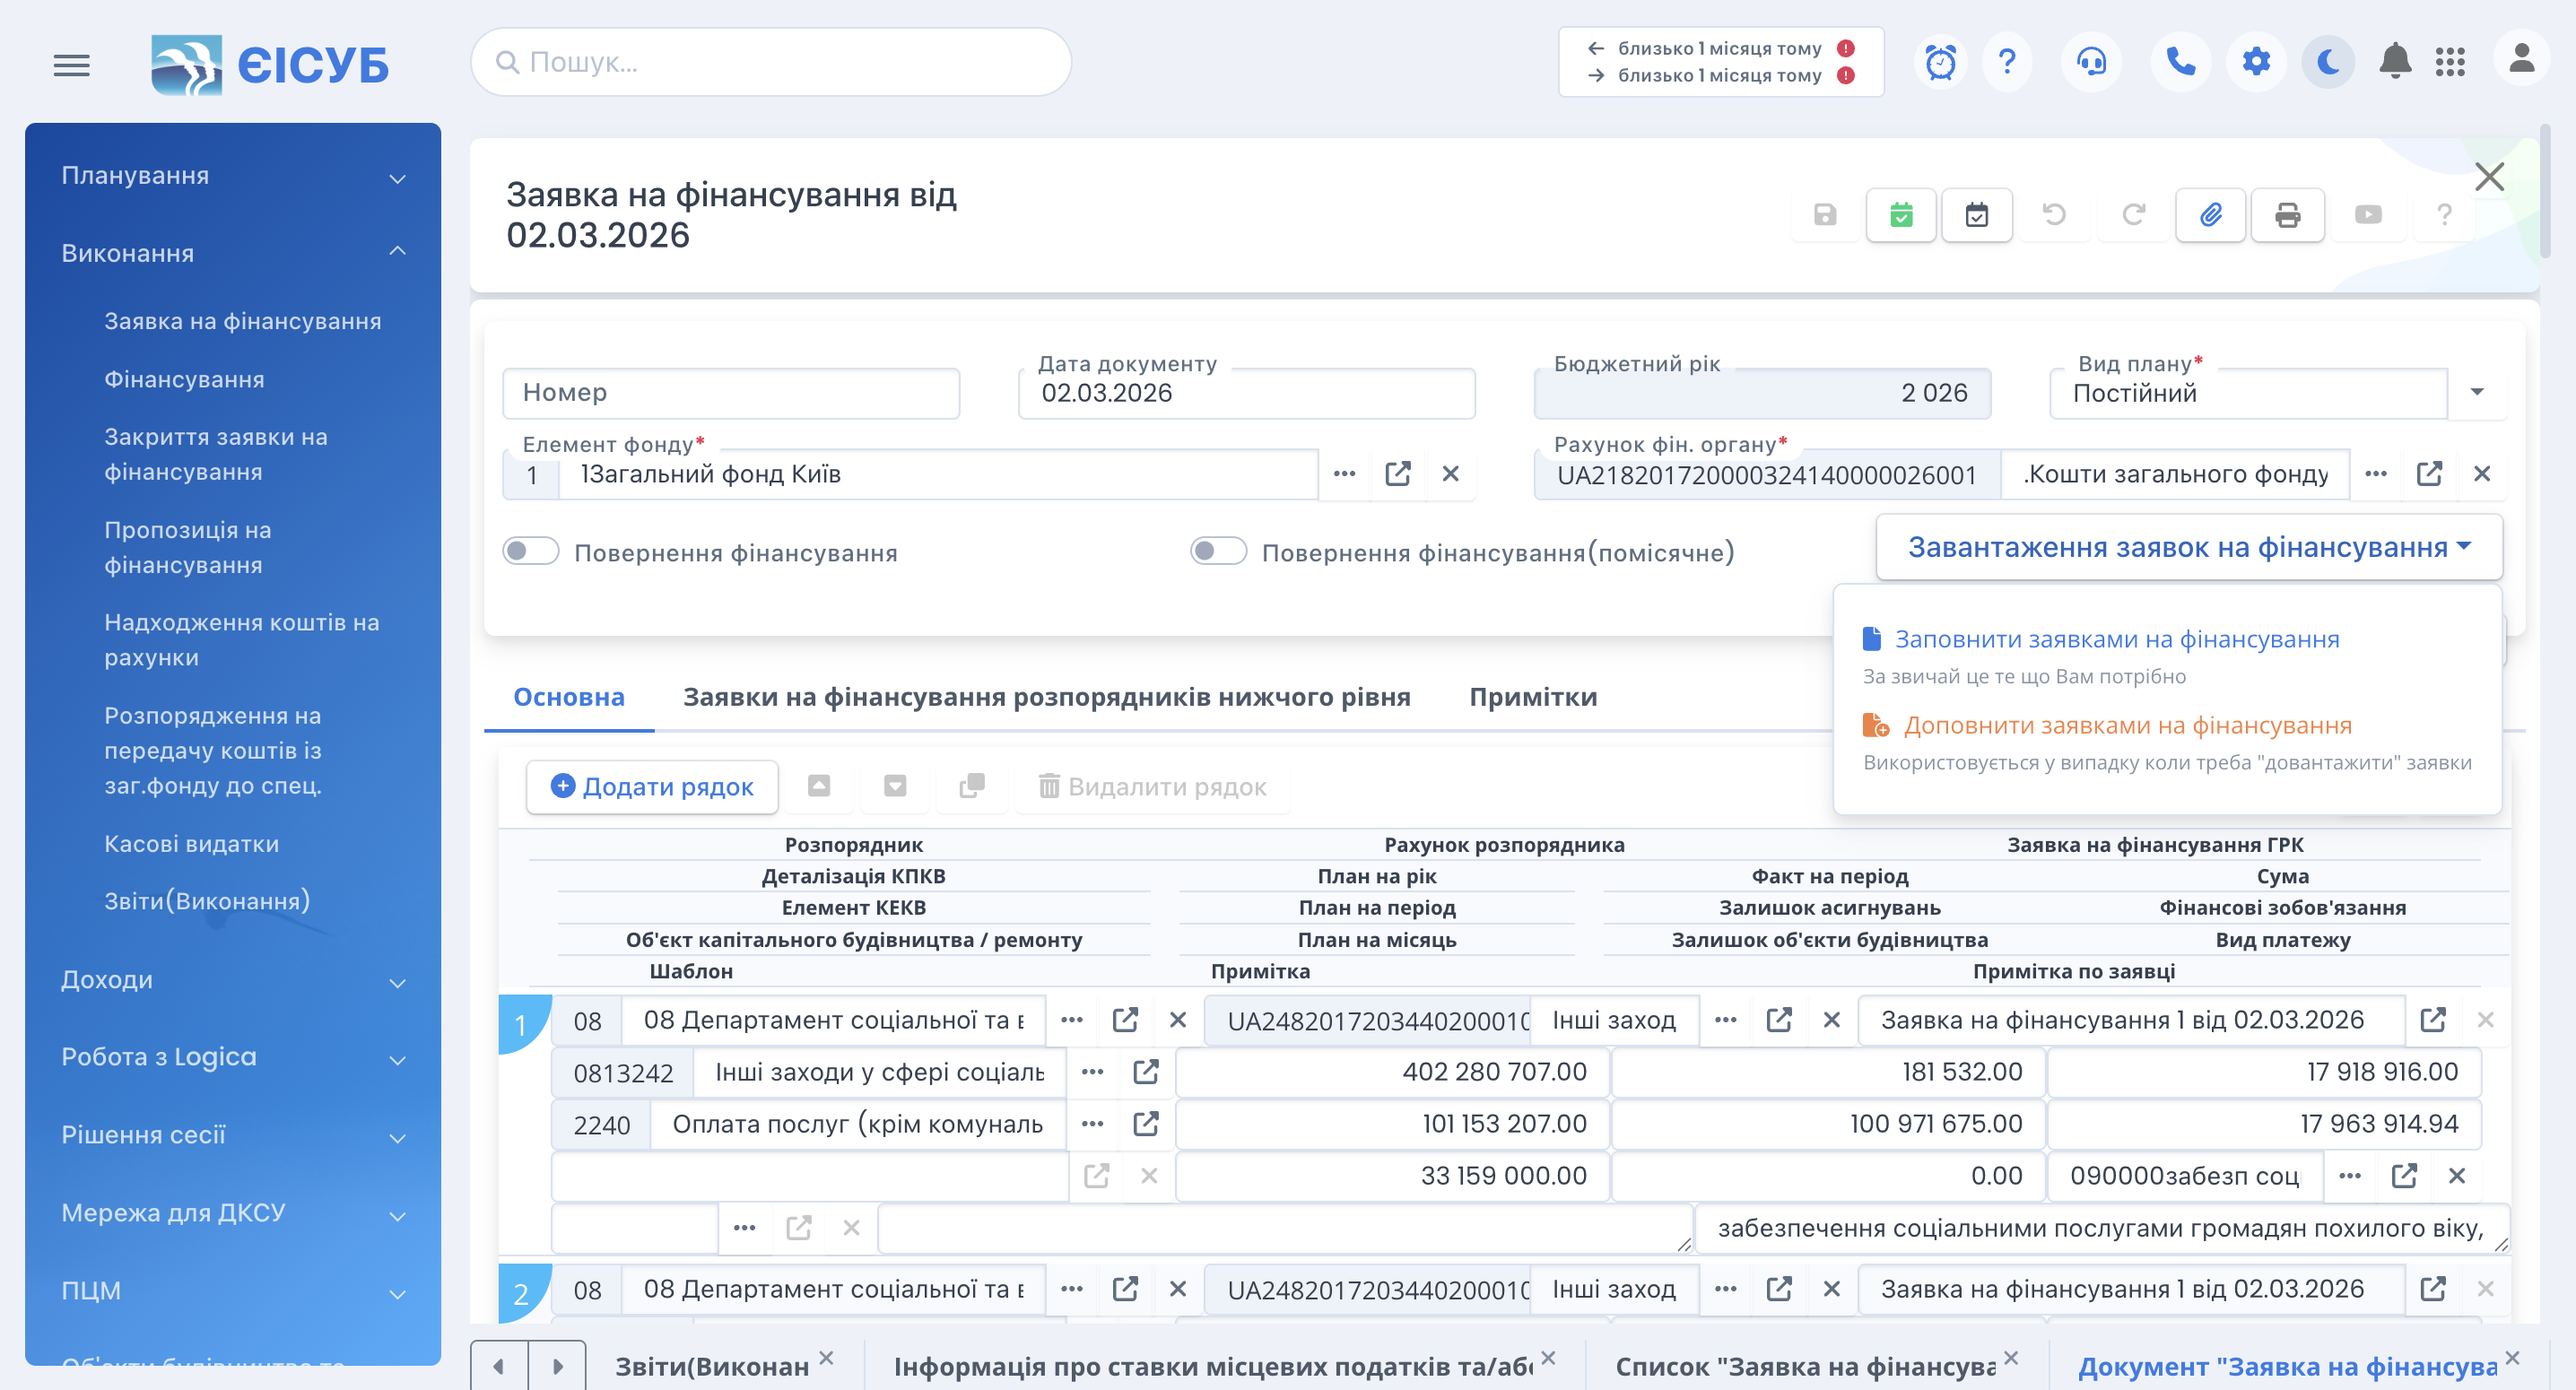Viewport: 2576px width, 1390px height.
Task: Close the financing request document panel
Action: pos(2489,177)
